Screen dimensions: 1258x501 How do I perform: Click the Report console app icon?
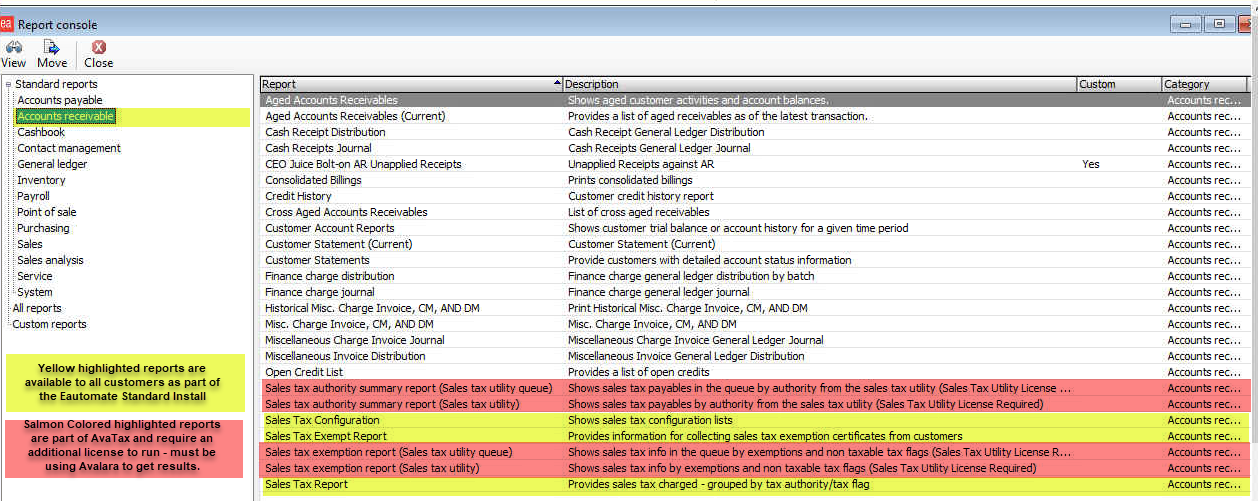pyautogui.click(x=7, y=23)
